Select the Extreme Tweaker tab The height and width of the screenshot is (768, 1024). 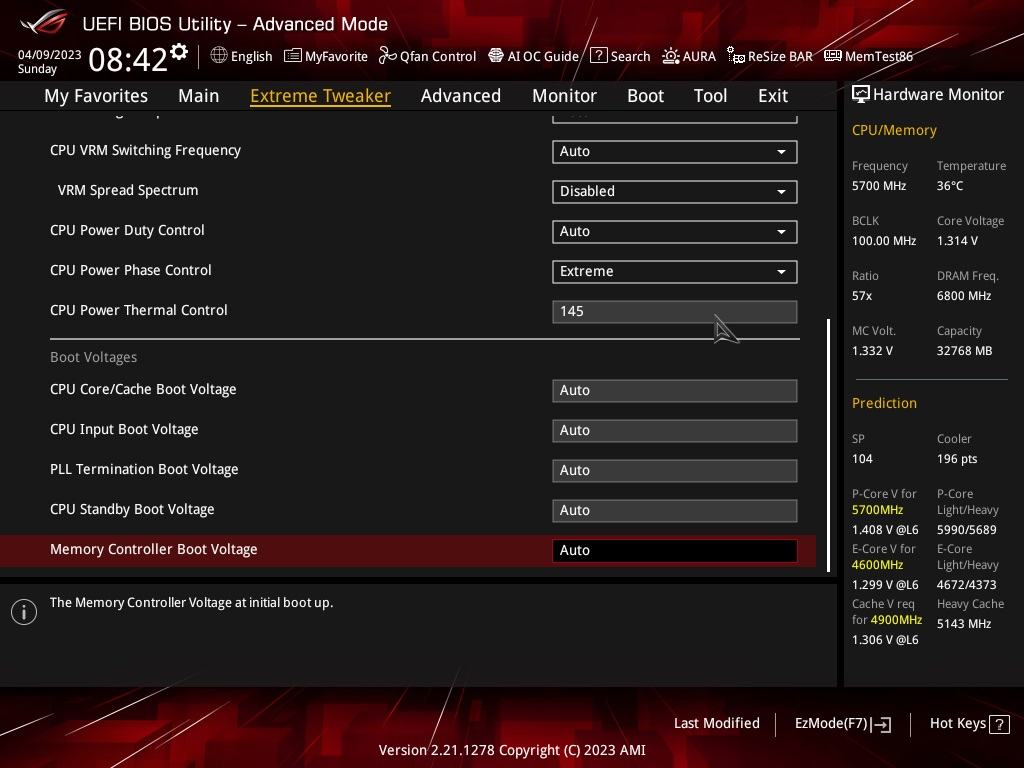(320, 96)
